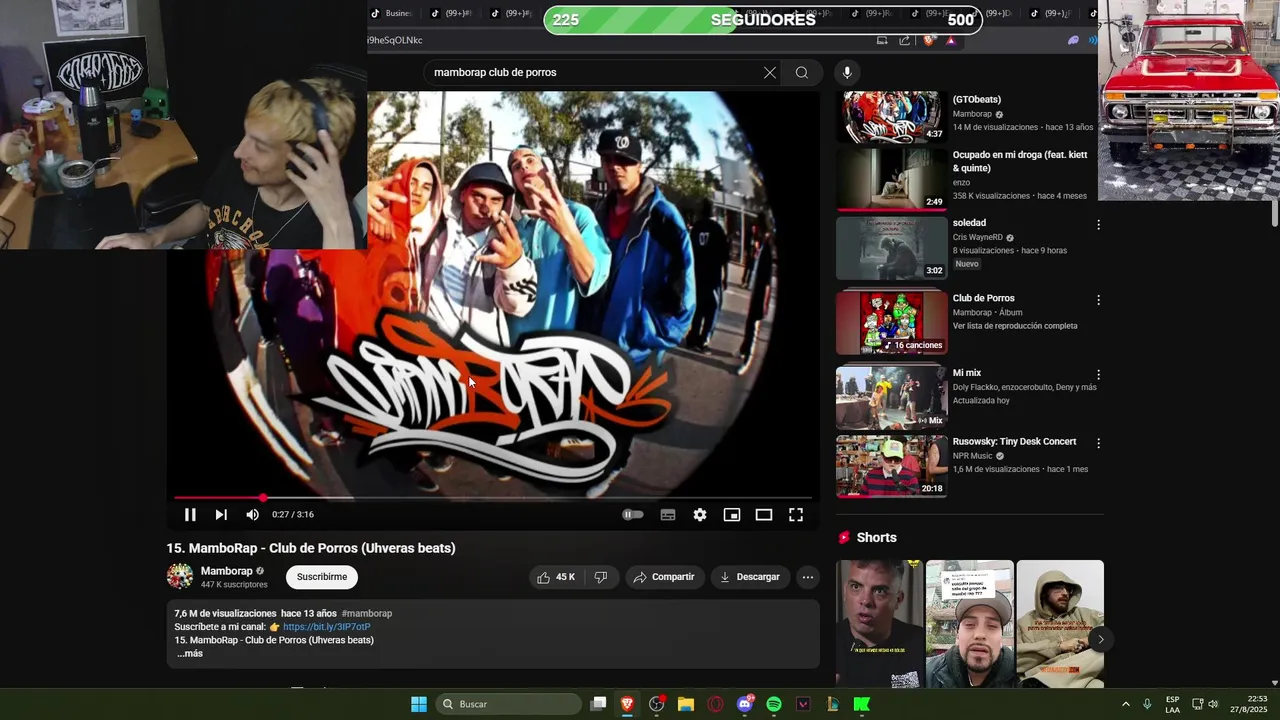Click the #mamborap hashtag
The height and width of the screenshot is (720, 1280).
[x=367, y=614]
